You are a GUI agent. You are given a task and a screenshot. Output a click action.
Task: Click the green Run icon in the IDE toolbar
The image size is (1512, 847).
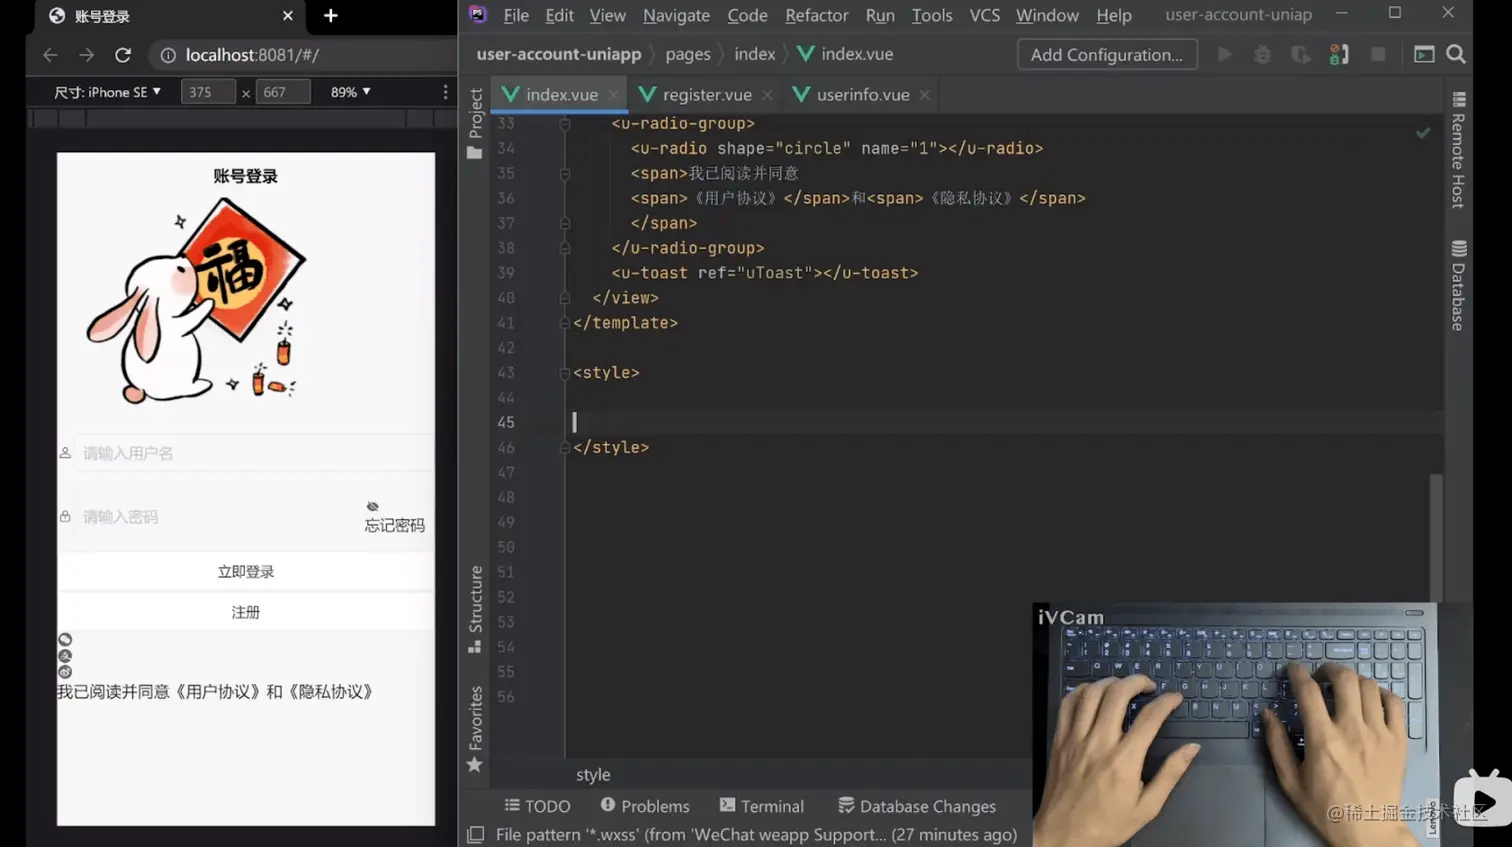coord(1224,54)
